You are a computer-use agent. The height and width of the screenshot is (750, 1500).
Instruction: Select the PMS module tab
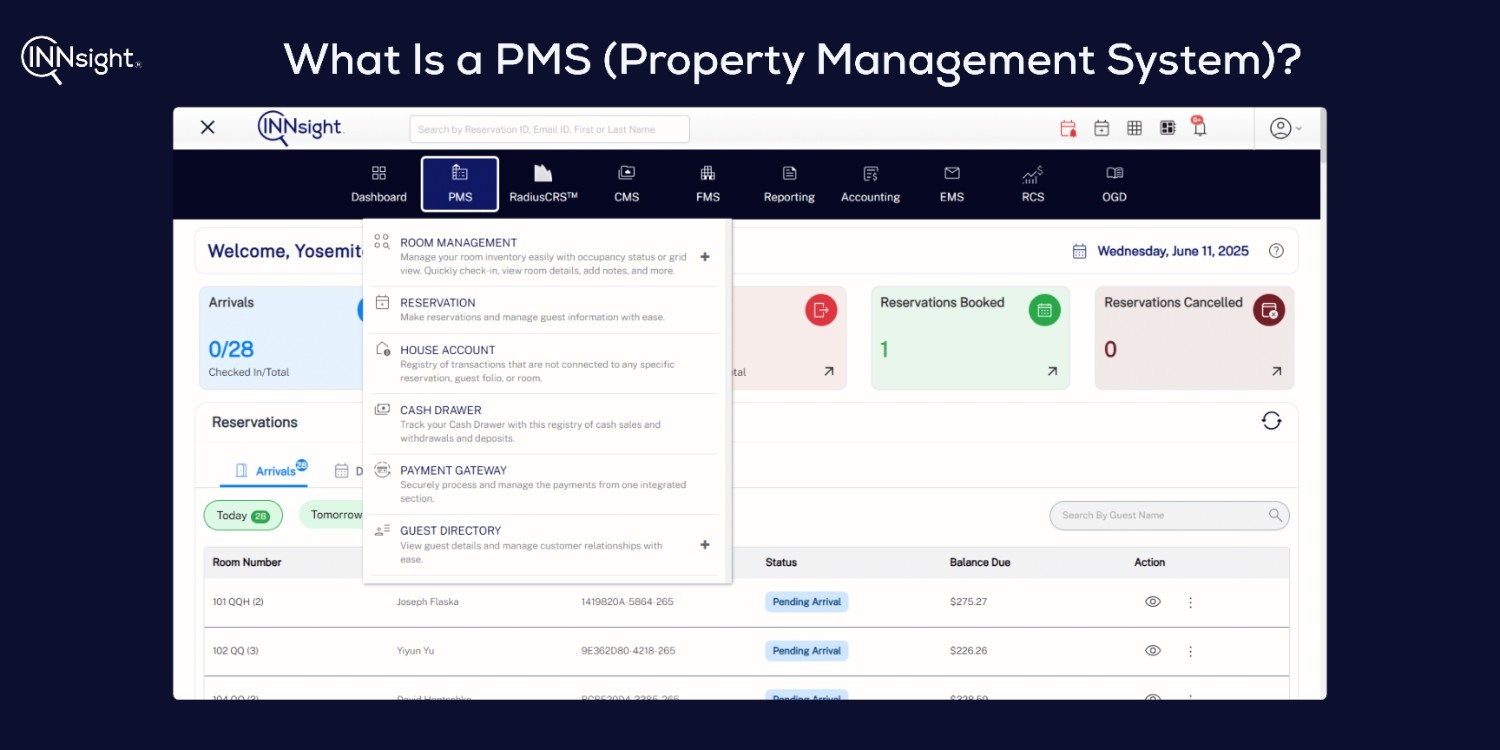click(x=460, y=184)
